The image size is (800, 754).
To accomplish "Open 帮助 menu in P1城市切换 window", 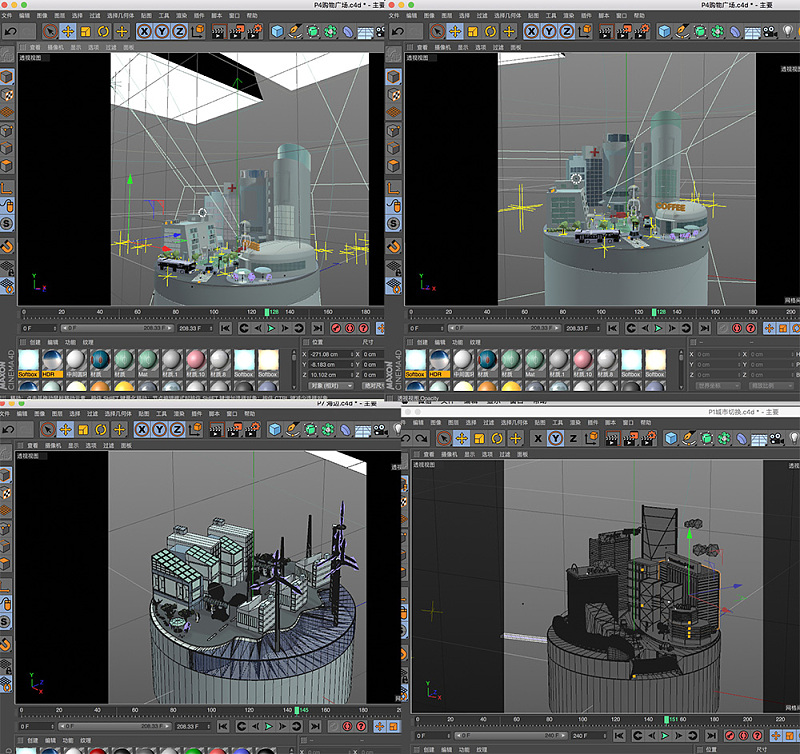I will [646, 422].
